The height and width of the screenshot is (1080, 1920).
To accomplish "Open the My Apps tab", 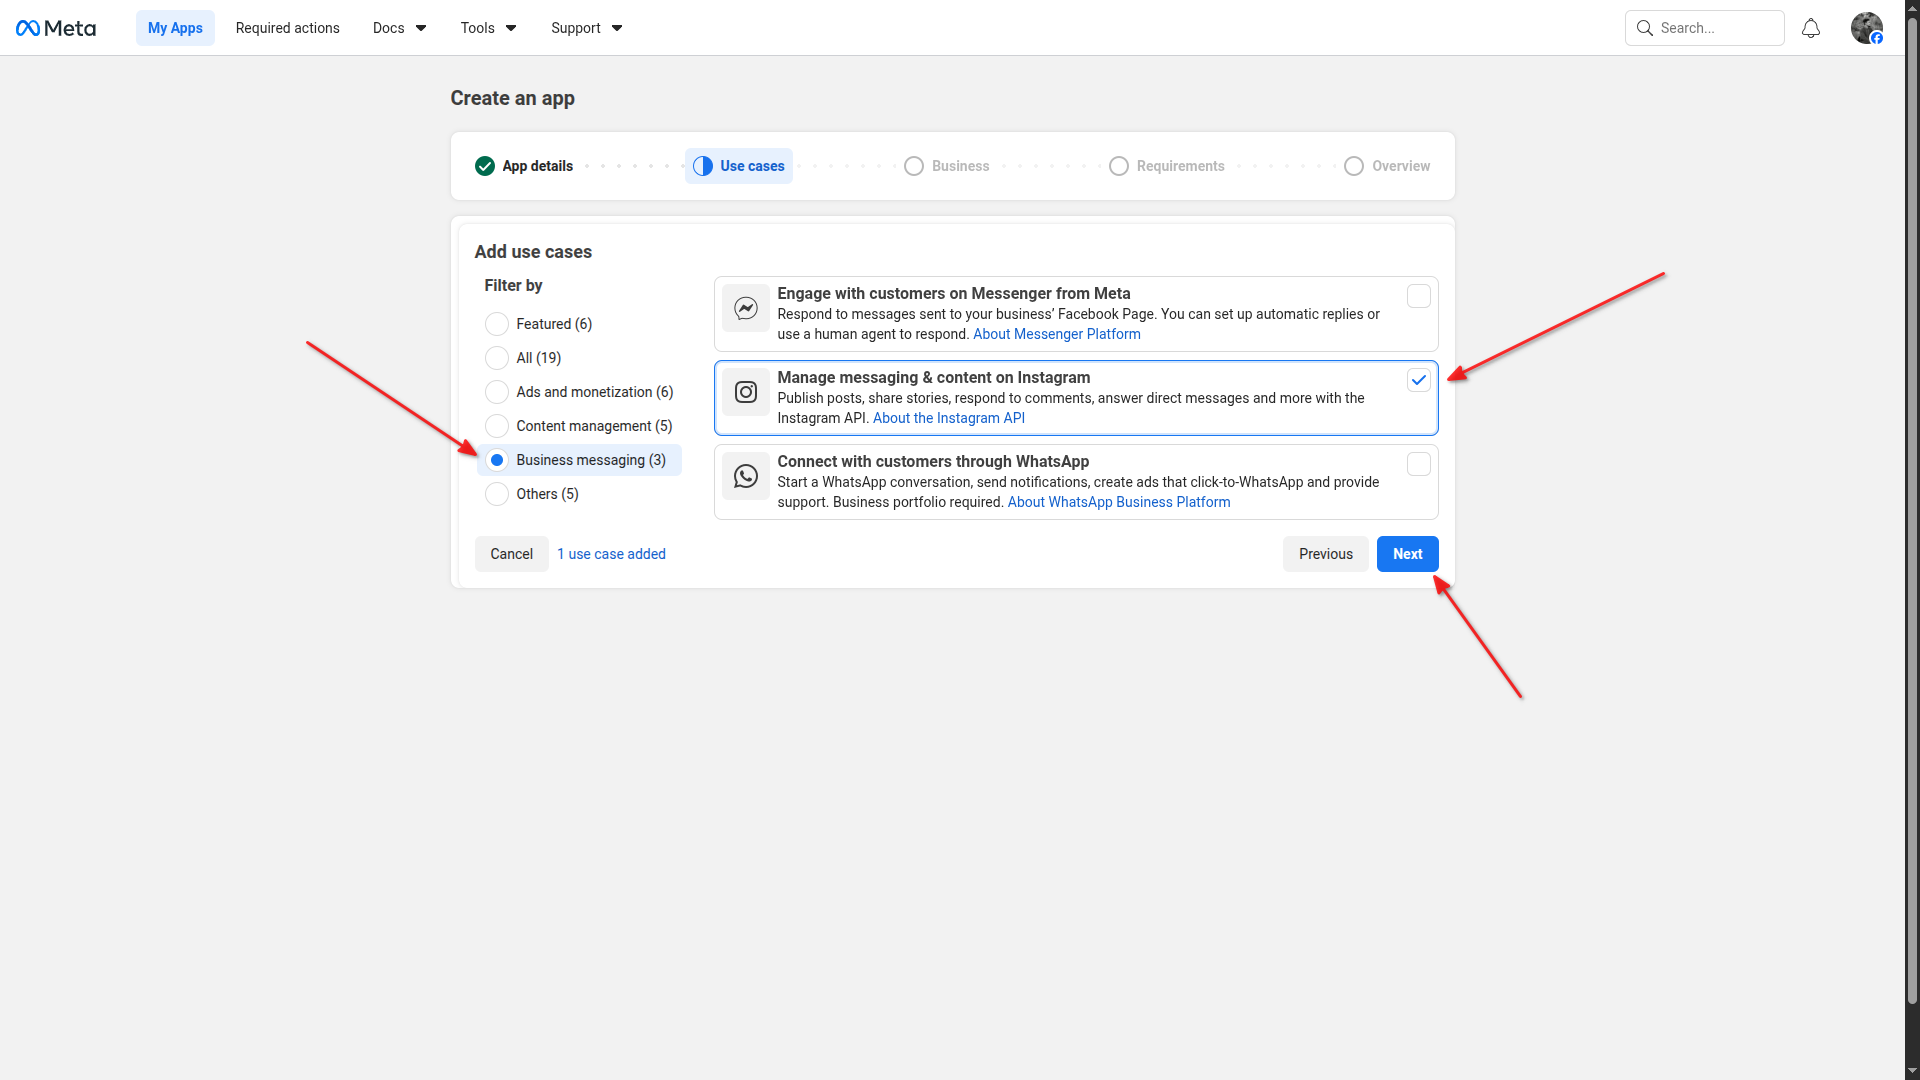I will [x=175, y=28].
